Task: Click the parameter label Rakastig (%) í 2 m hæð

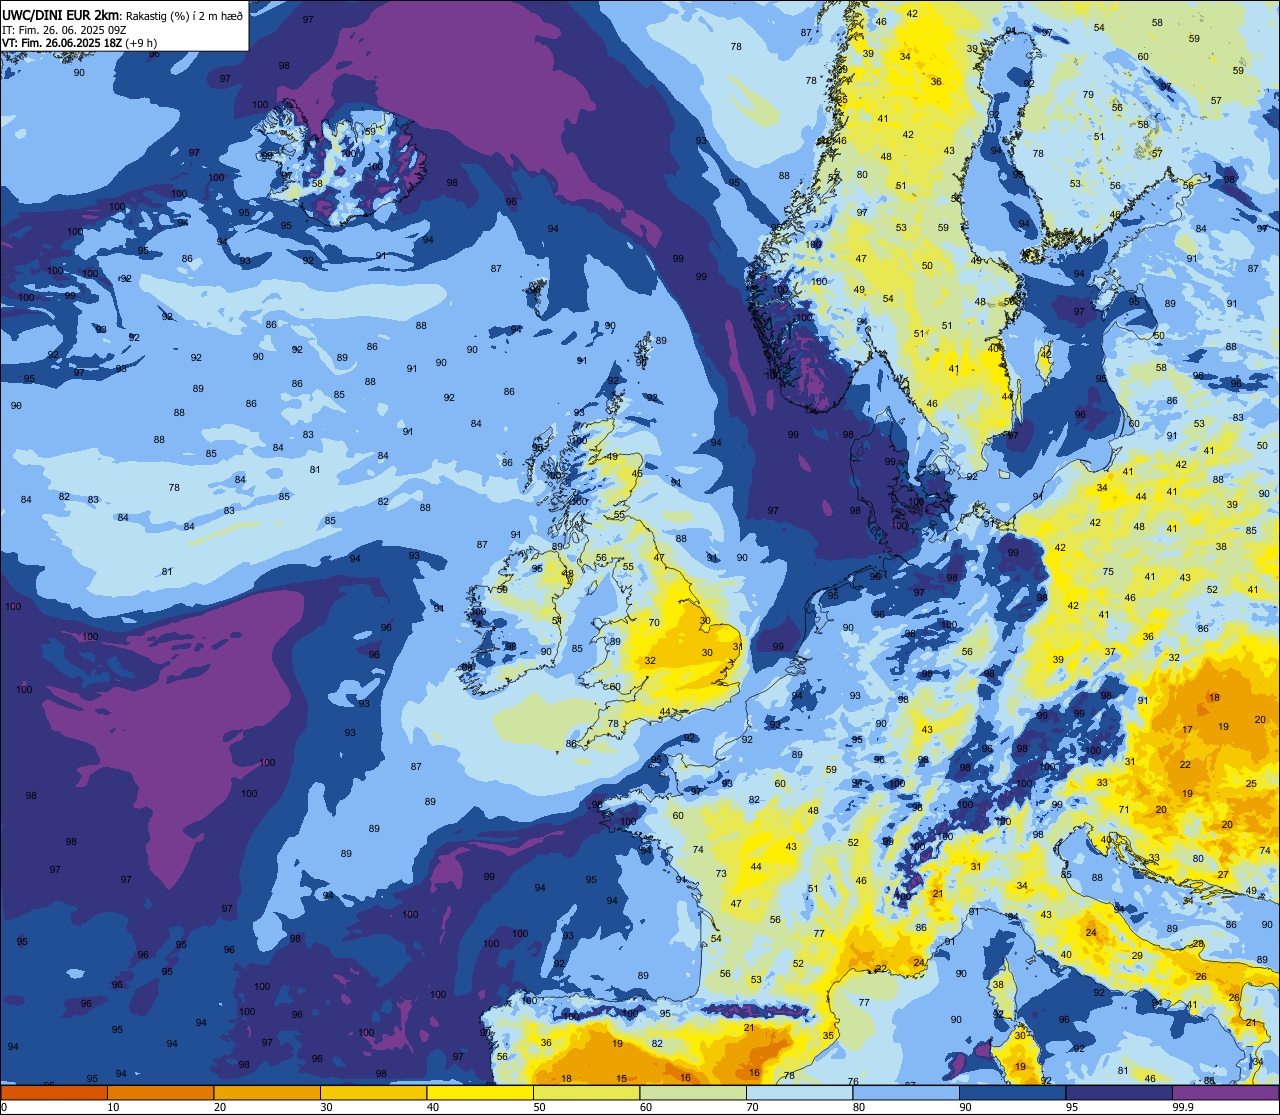Action: 184,15
